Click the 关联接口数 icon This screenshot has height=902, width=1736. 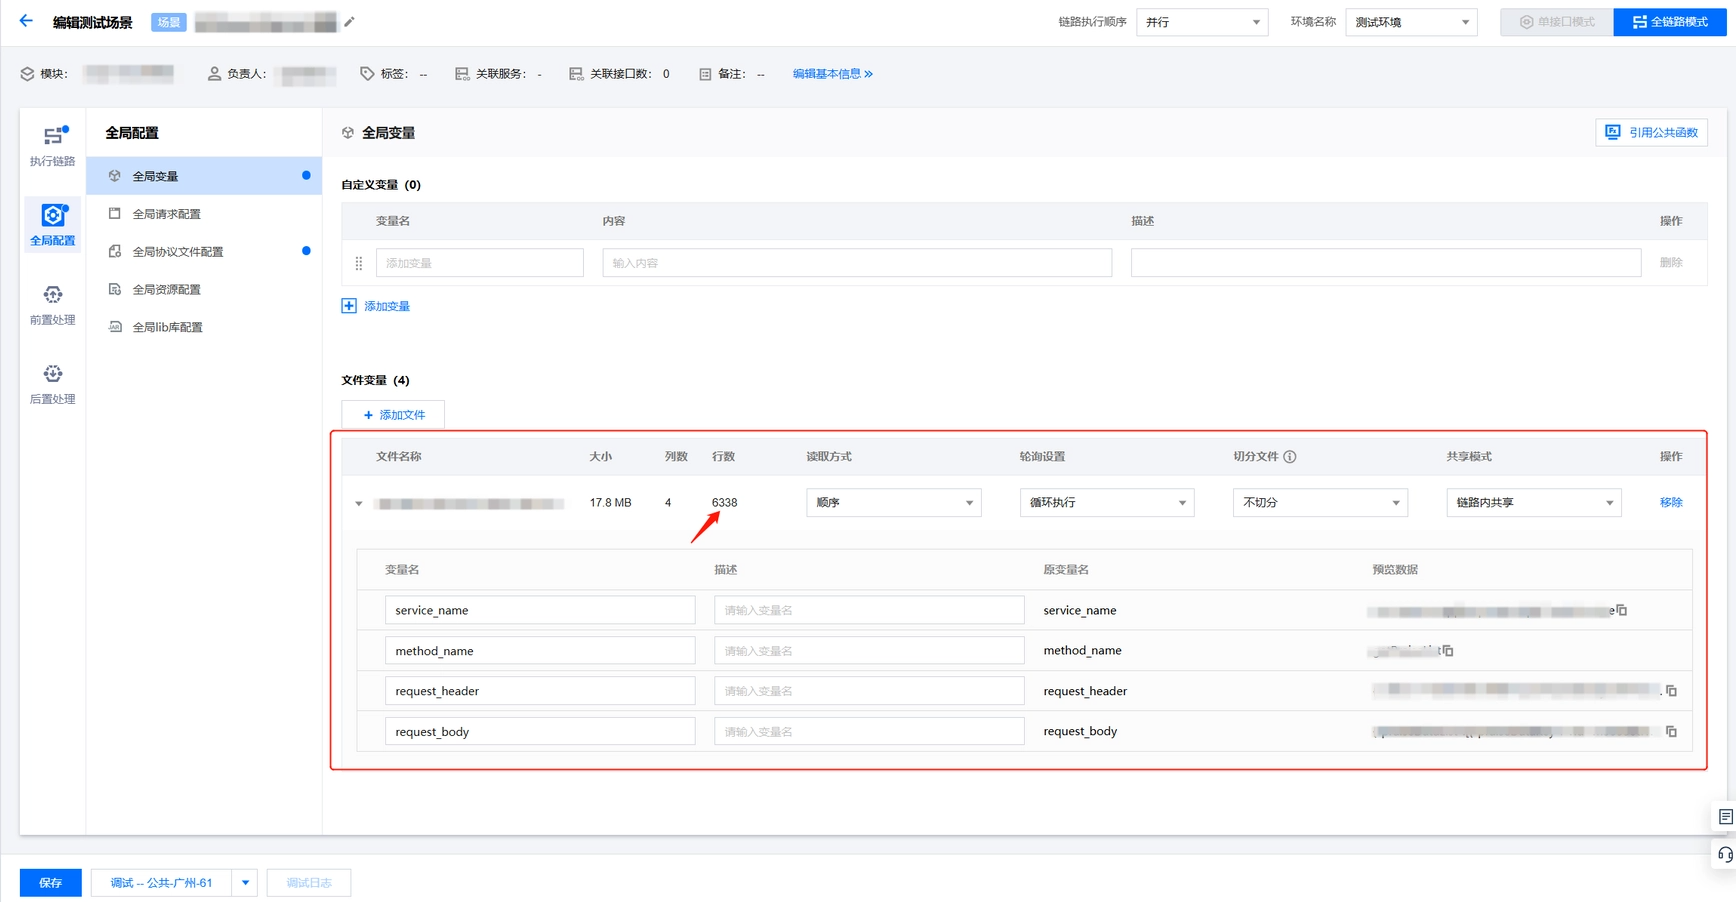pyautogui.click(x=576, y=74)
